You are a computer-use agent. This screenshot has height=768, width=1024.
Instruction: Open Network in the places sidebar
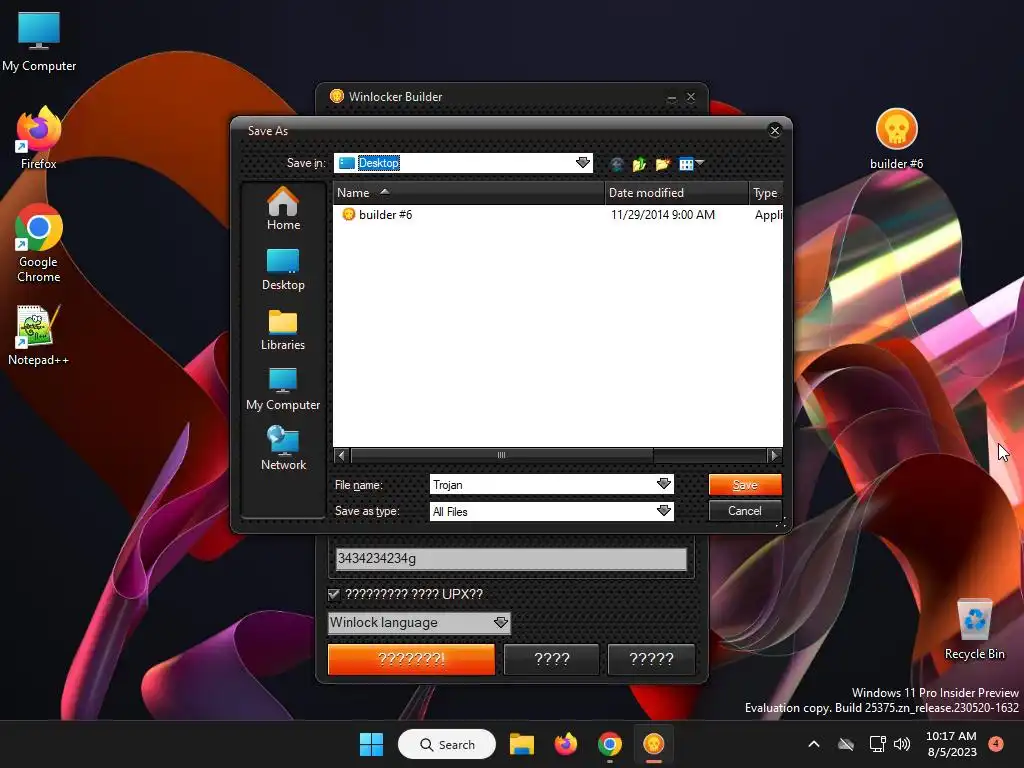pyautogui.click(x=283, y=449)
